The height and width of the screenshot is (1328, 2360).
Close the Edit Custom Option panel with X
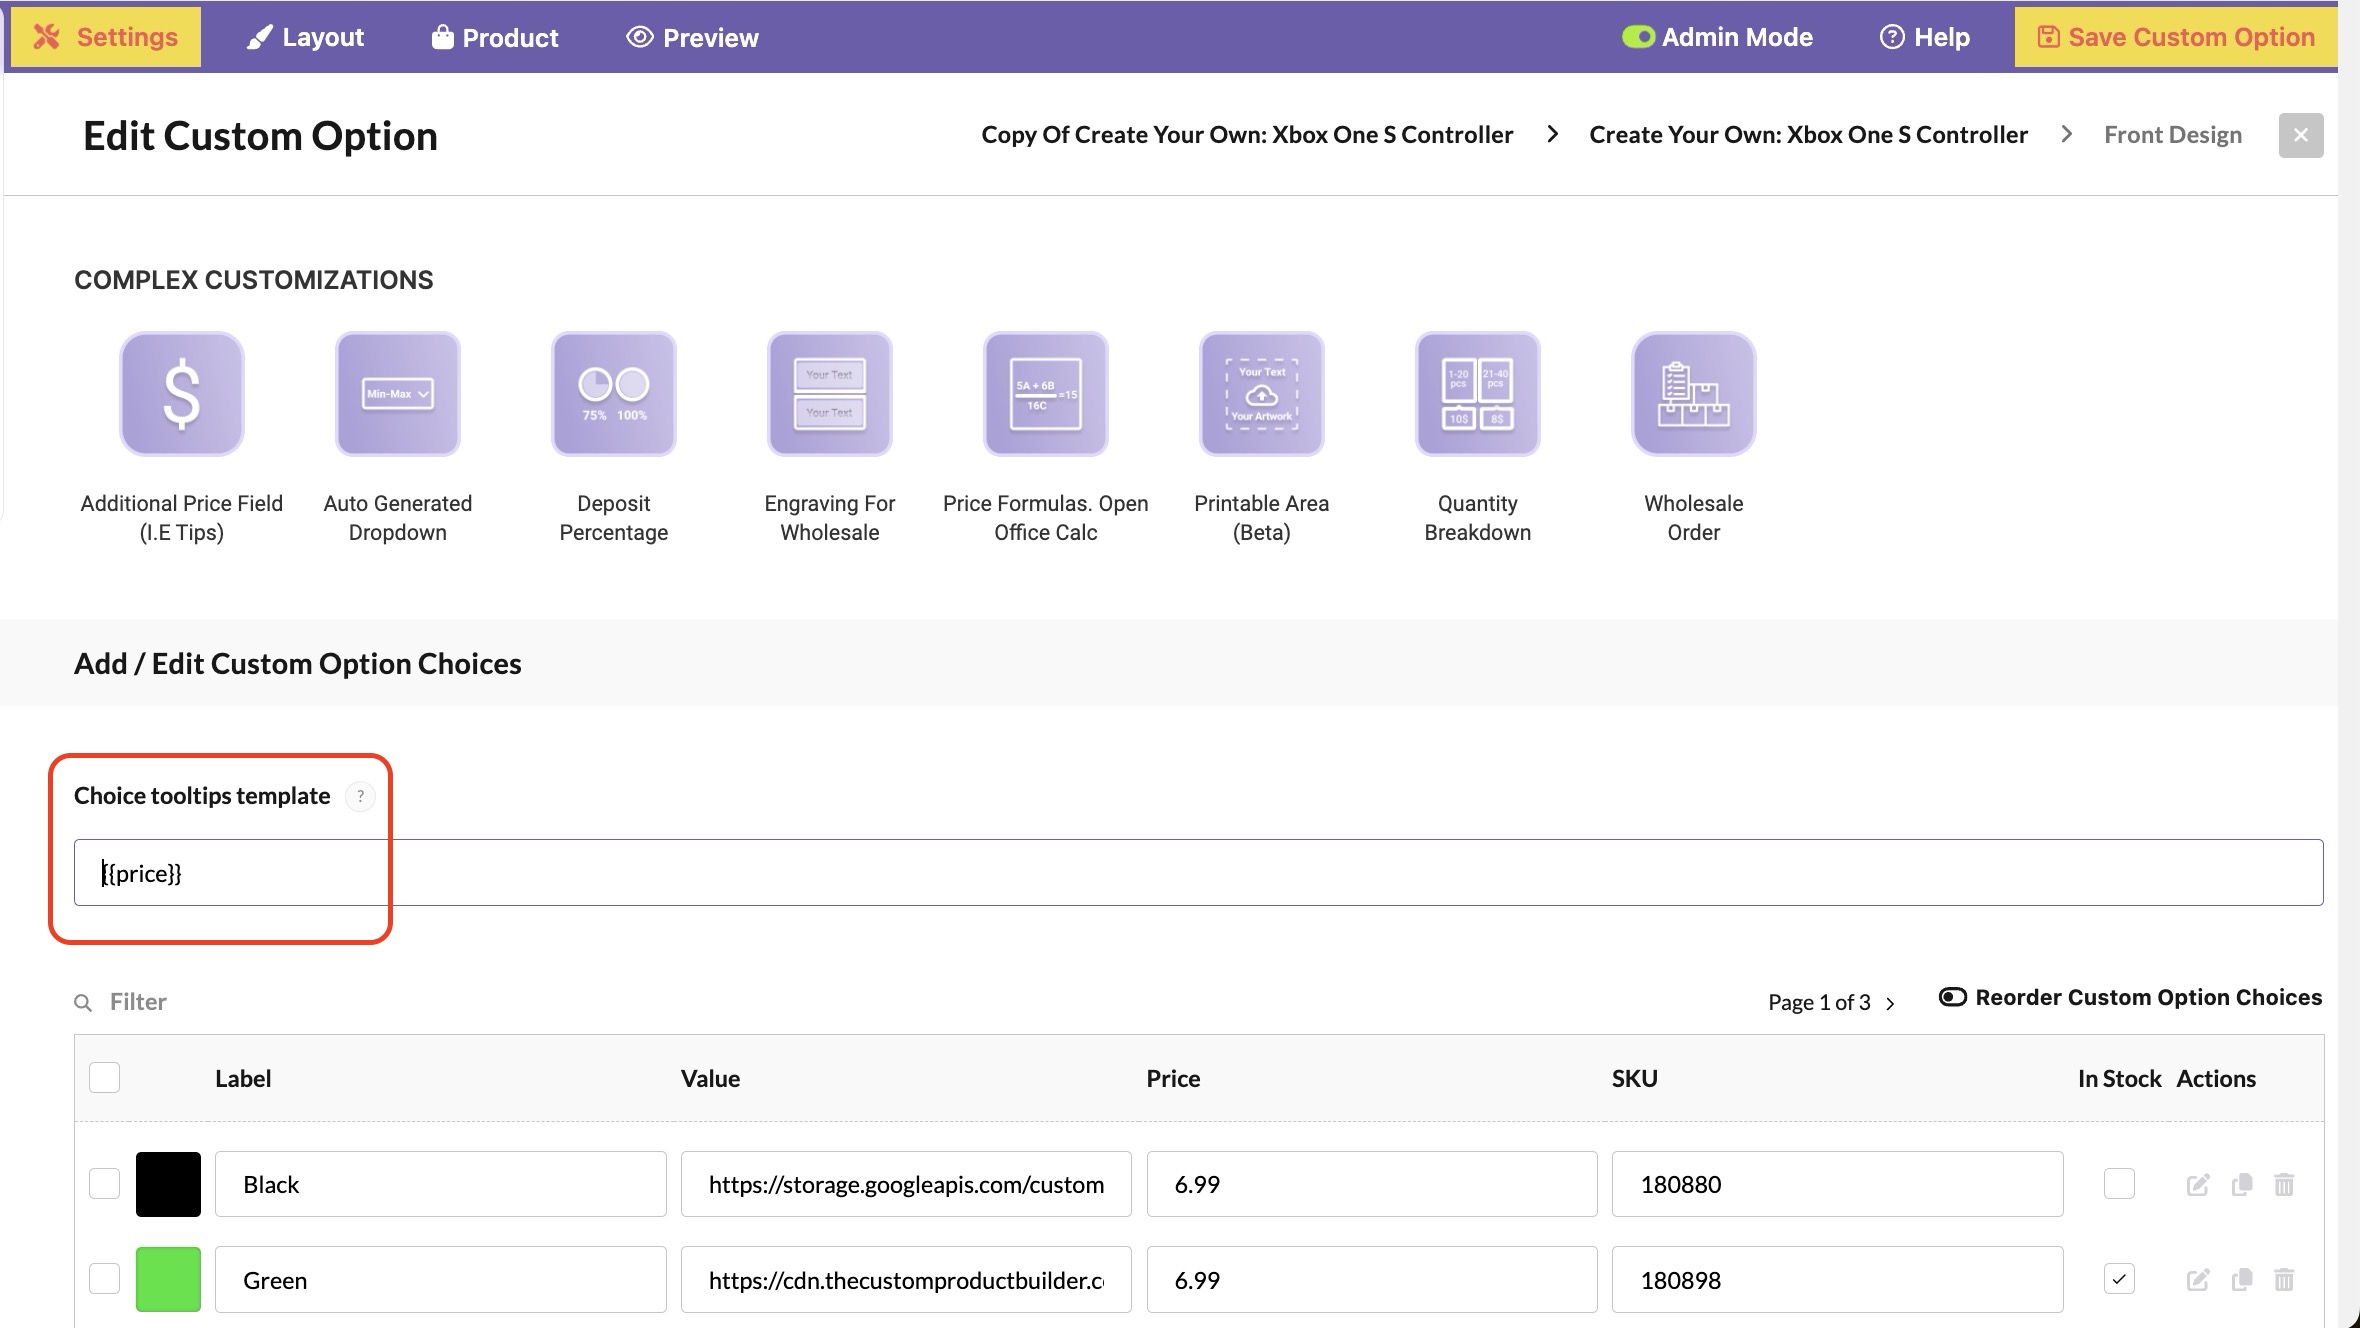(2301, 135)
